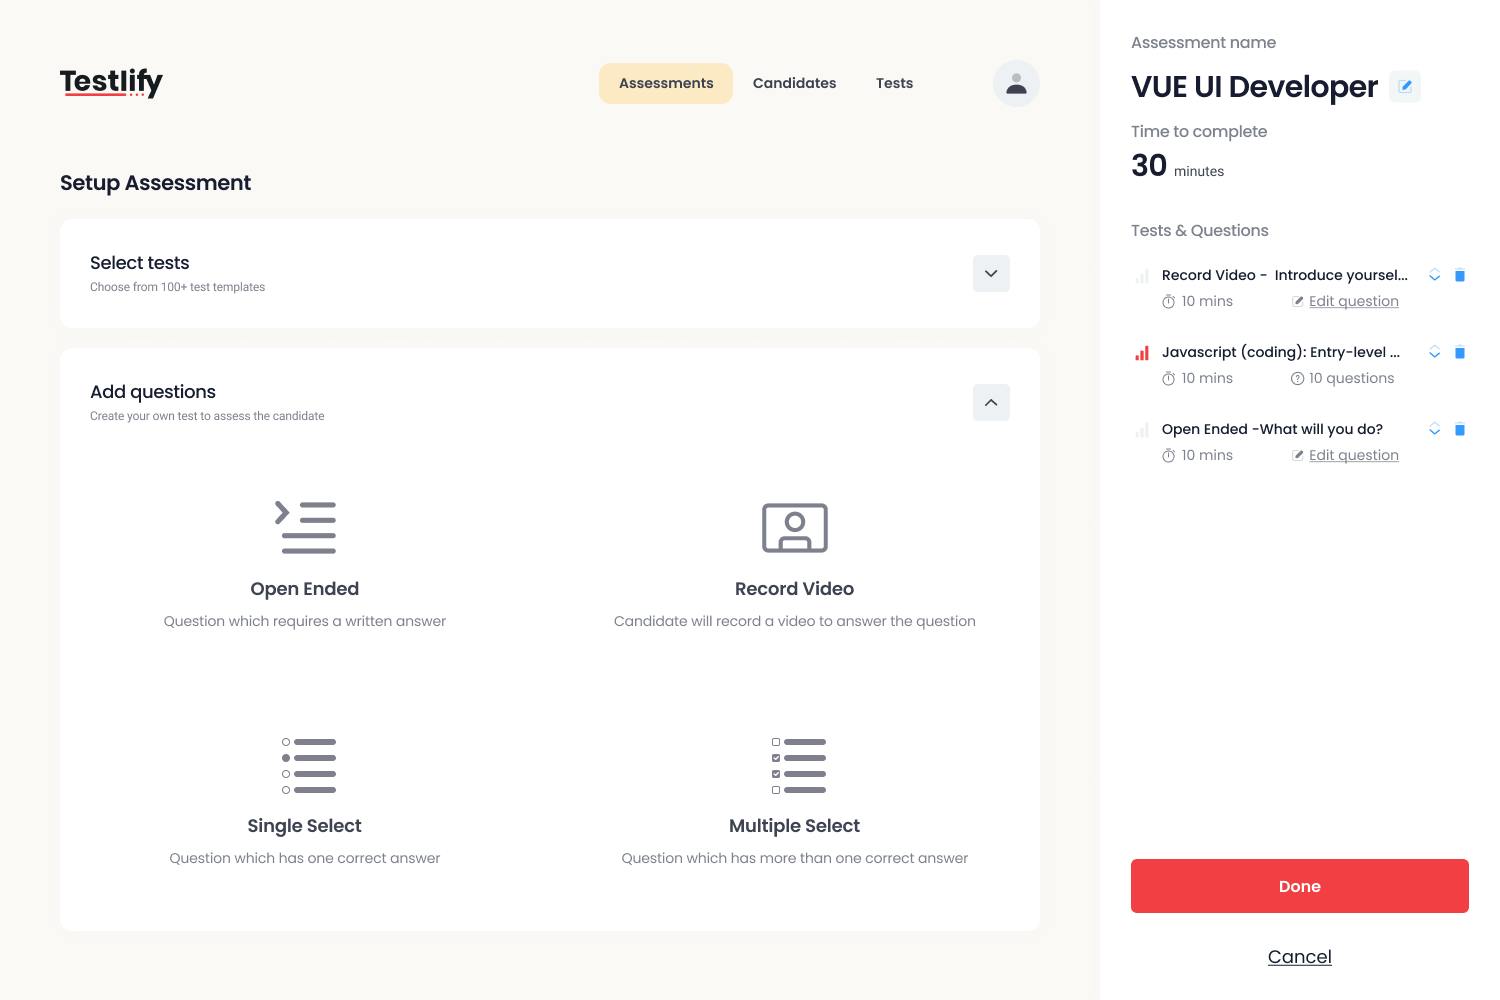The width and height of the screenshot is (1500, 1000).
Task: Edit the VUE UI Developer assessment name
Action: click(x=1405, y=86)
